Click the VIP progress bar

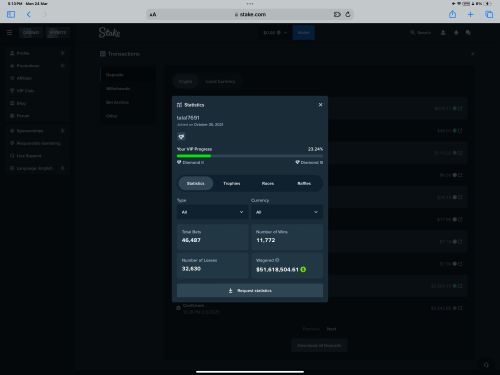coord(250,156)
